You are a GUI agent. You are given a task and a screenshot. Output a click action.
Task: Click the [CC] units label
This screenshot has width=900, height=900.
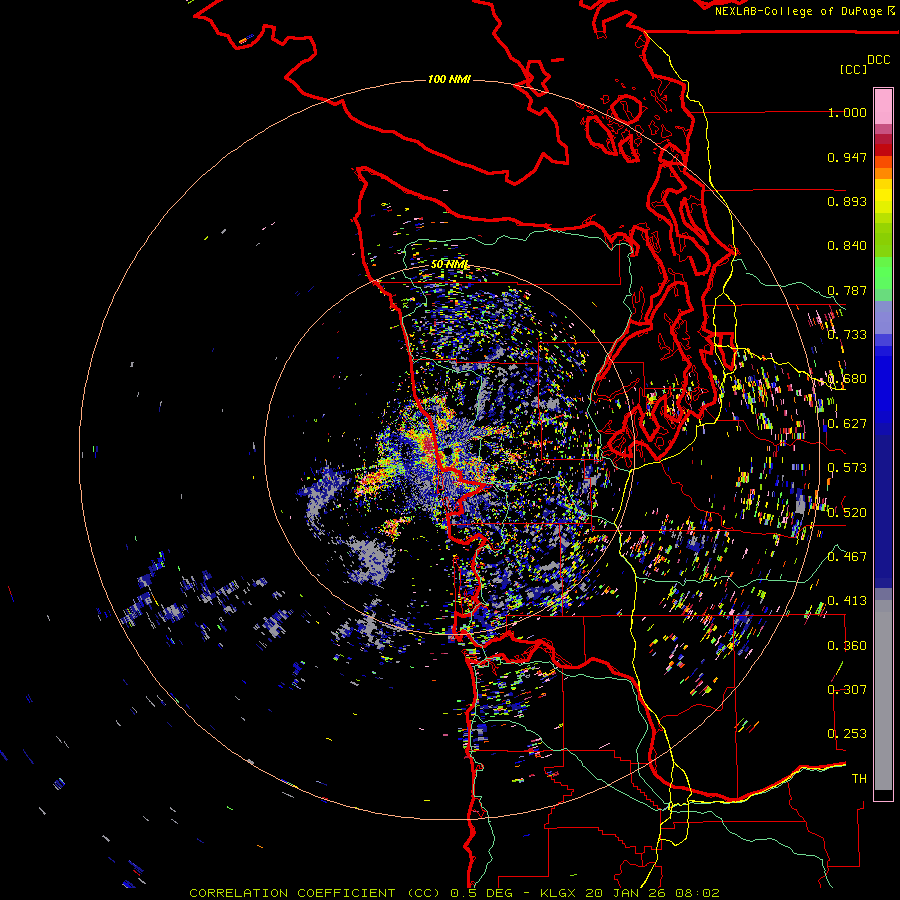tap(854, 69)
